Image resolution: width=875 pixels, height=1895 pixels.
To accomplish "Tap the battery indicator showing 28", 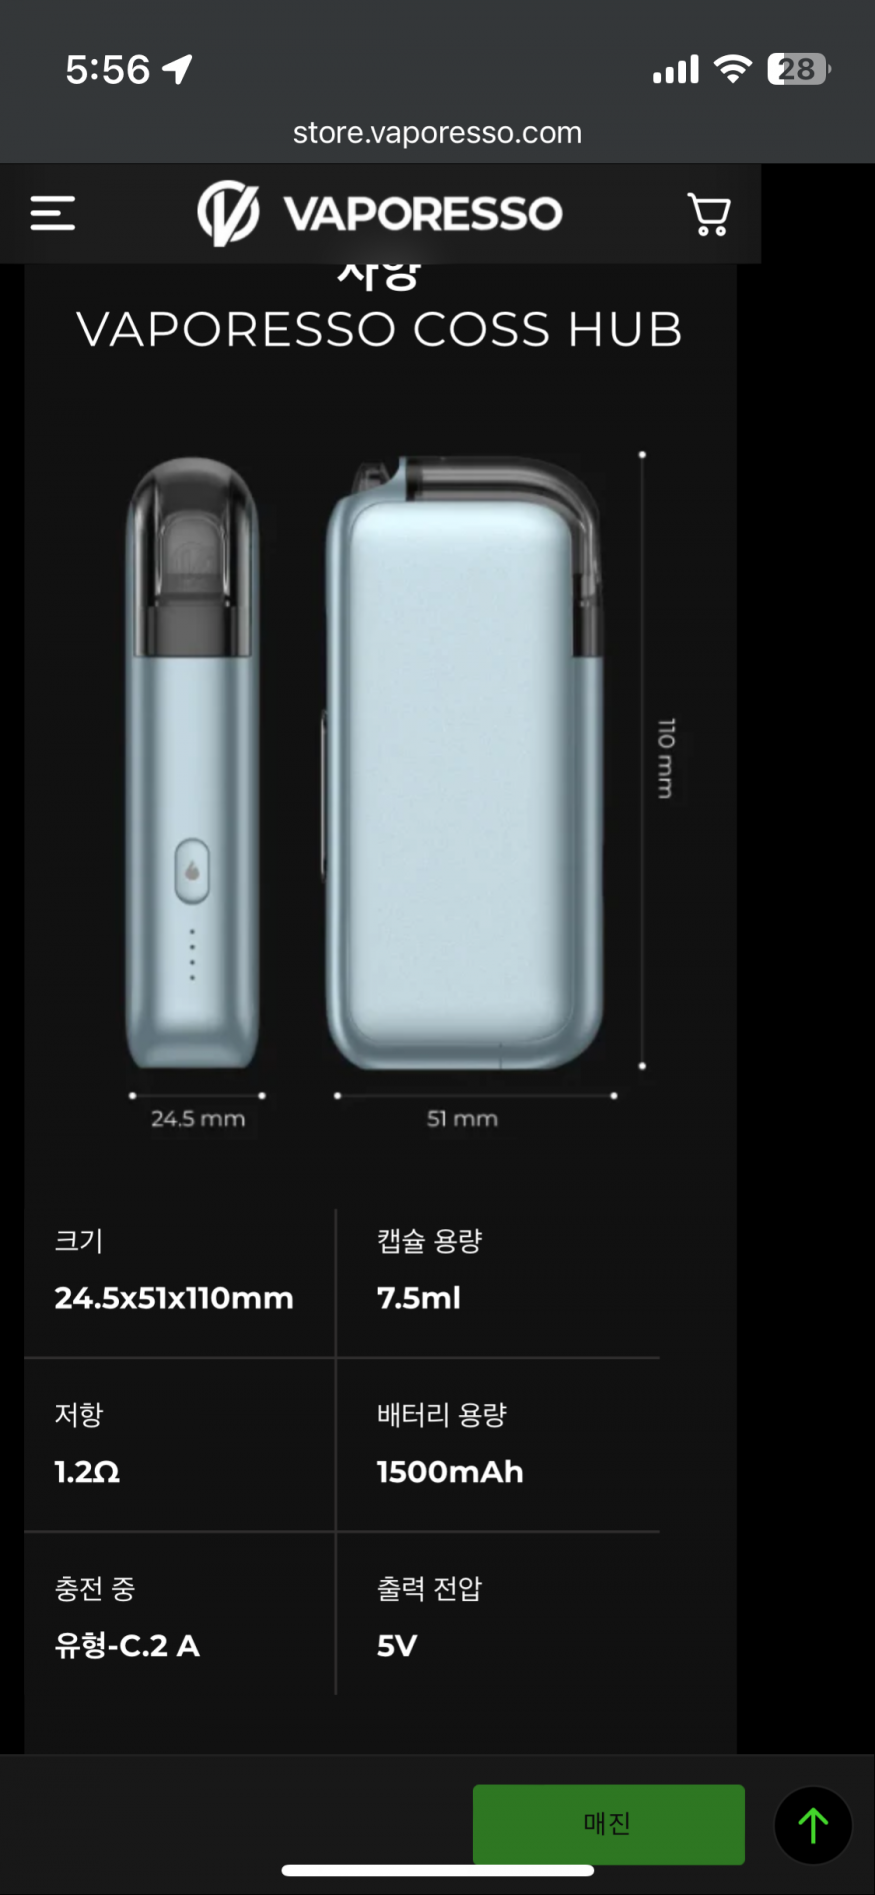I will (798, 69).
